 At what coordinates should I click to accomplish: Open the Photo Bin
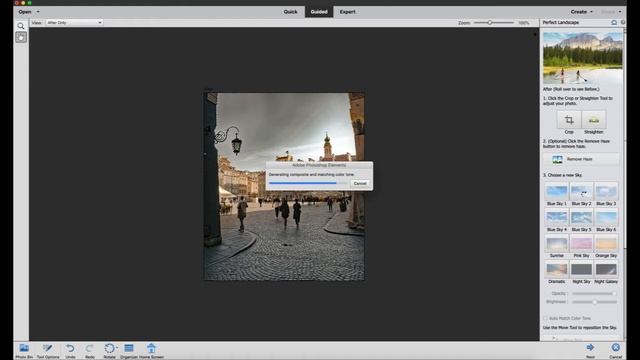[24, 350]
